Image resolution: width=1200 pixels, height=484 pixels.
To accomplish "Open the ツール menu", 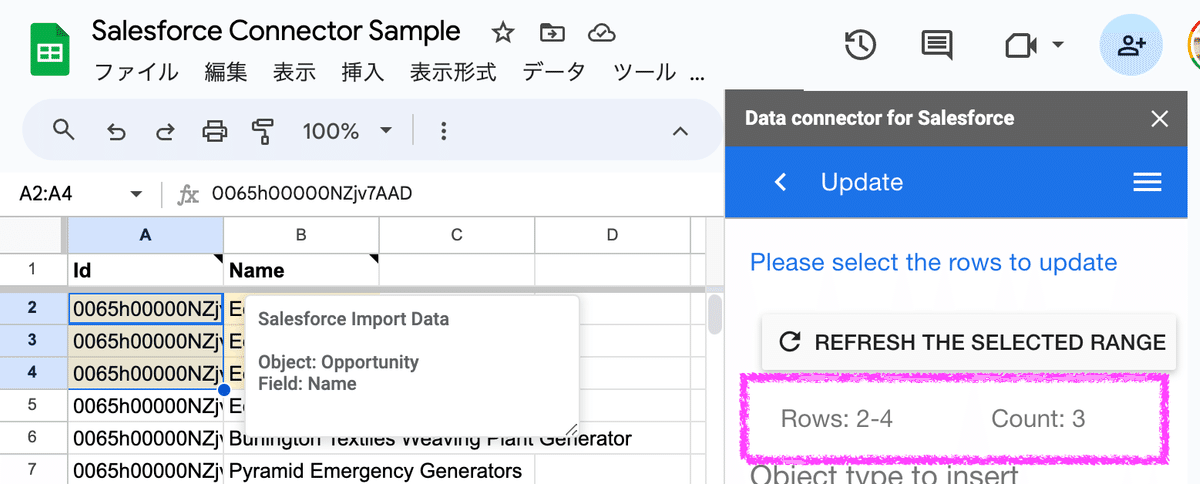I will coord(644,72).
